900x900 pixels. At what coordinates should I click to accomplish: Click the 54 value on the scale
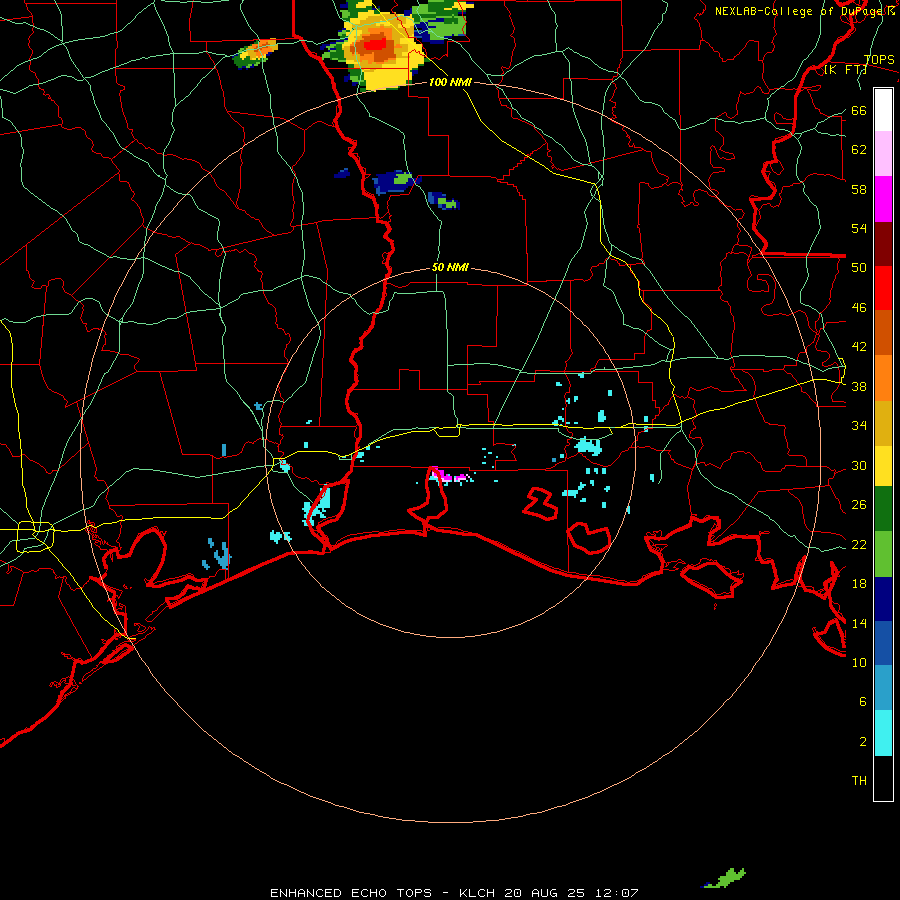[859, 228]
